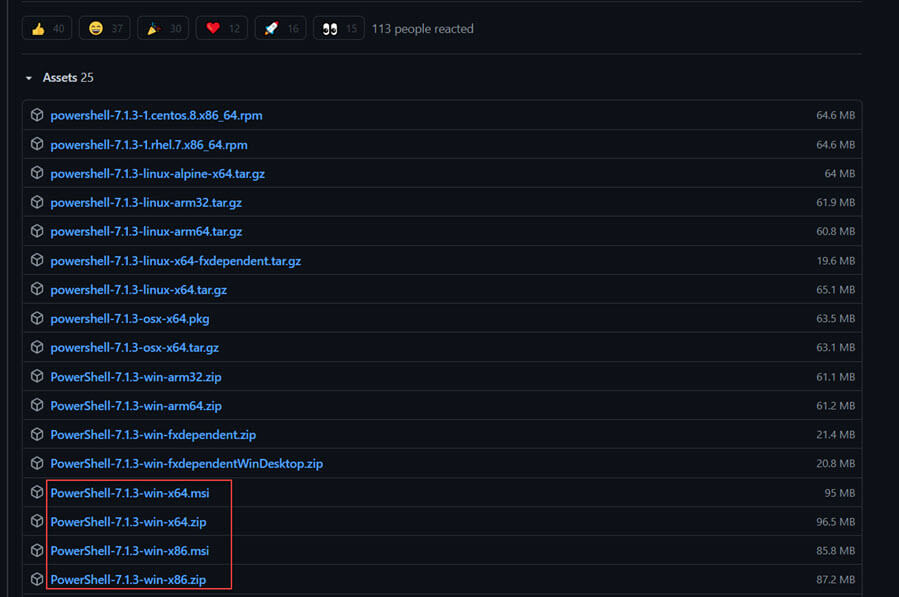The image size is (899, 597).
Task: Click package icon beside linux-x64-fxdependent tarball
Action: [x=37, y=260]
